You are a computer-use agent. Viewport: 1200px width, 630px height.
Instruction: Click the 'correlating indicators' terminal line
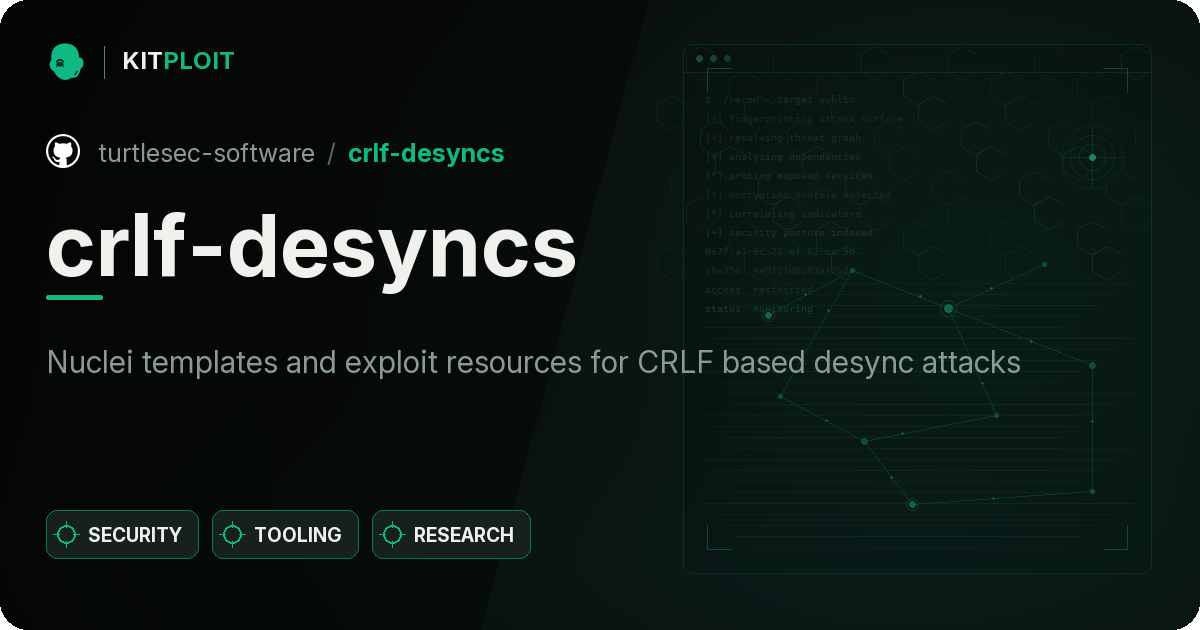(783, 214)
